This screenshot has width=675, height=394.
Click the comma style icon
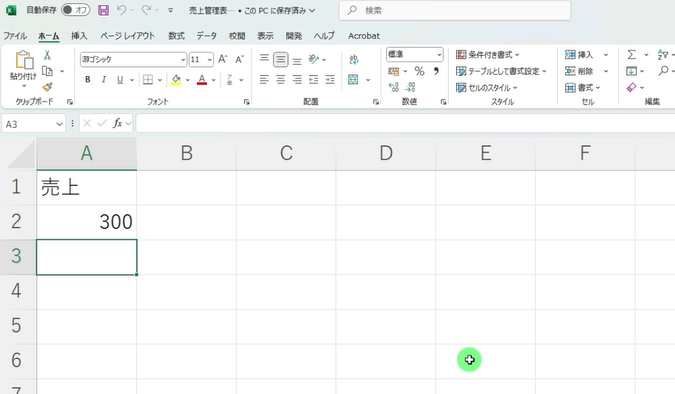coord(436,71)
